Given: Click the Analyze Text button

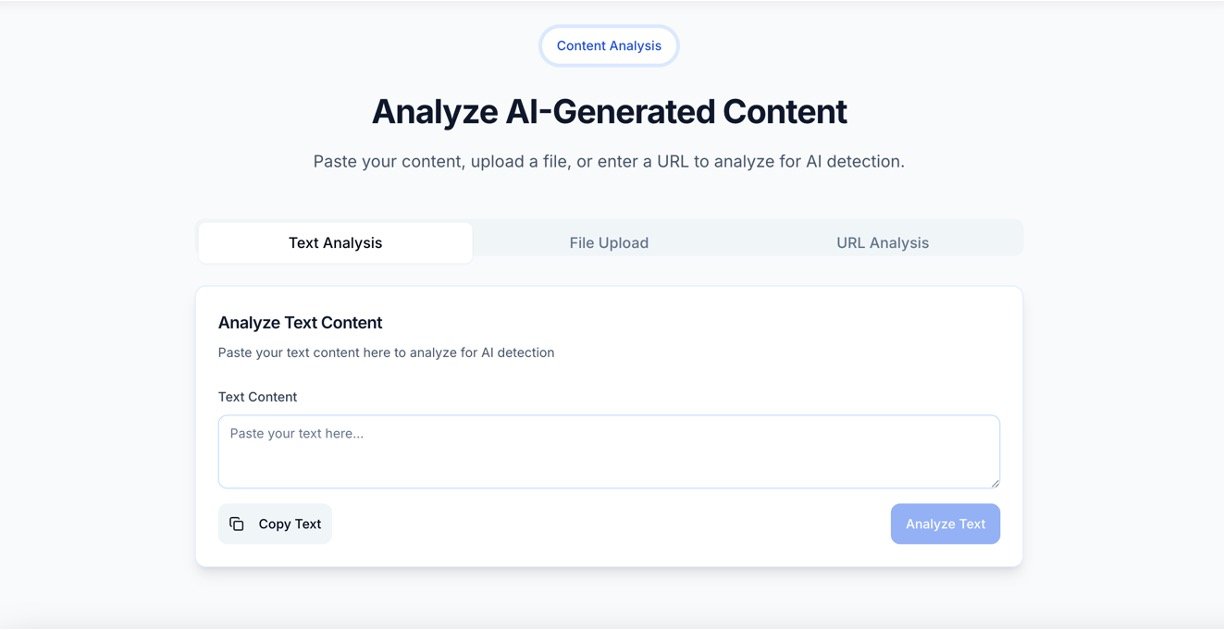Looking at the screenshot, I should (945, 524).
